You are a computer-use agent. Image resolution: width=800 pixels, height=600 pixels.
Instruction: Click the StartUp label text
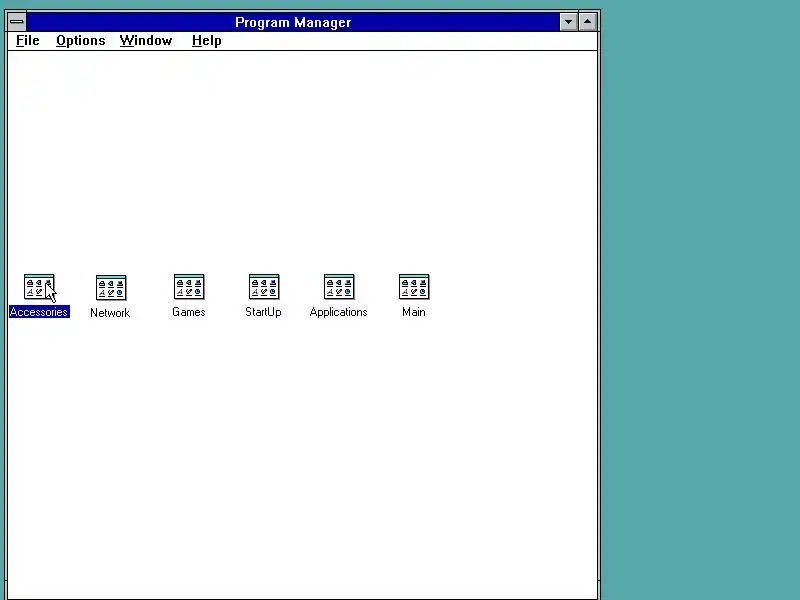[x=263, y=312]
